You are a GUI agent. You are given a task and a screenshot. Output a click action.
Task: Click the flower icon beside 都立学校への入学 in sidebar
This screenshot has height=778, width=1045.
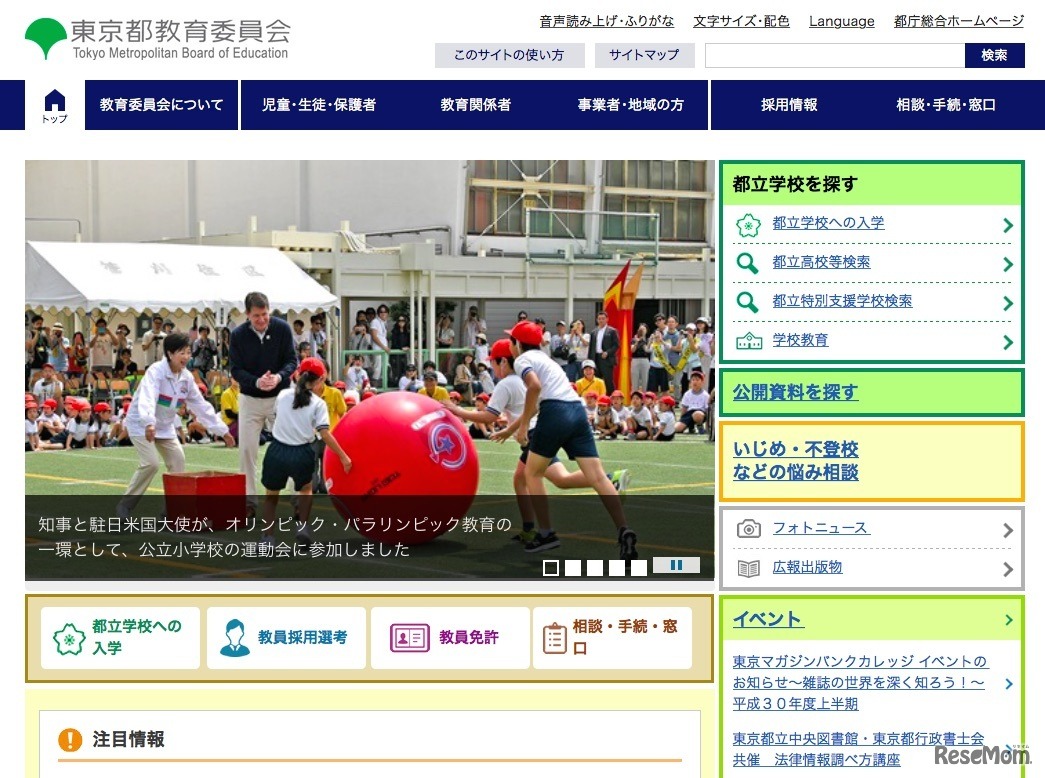click(x=748, y=225)
